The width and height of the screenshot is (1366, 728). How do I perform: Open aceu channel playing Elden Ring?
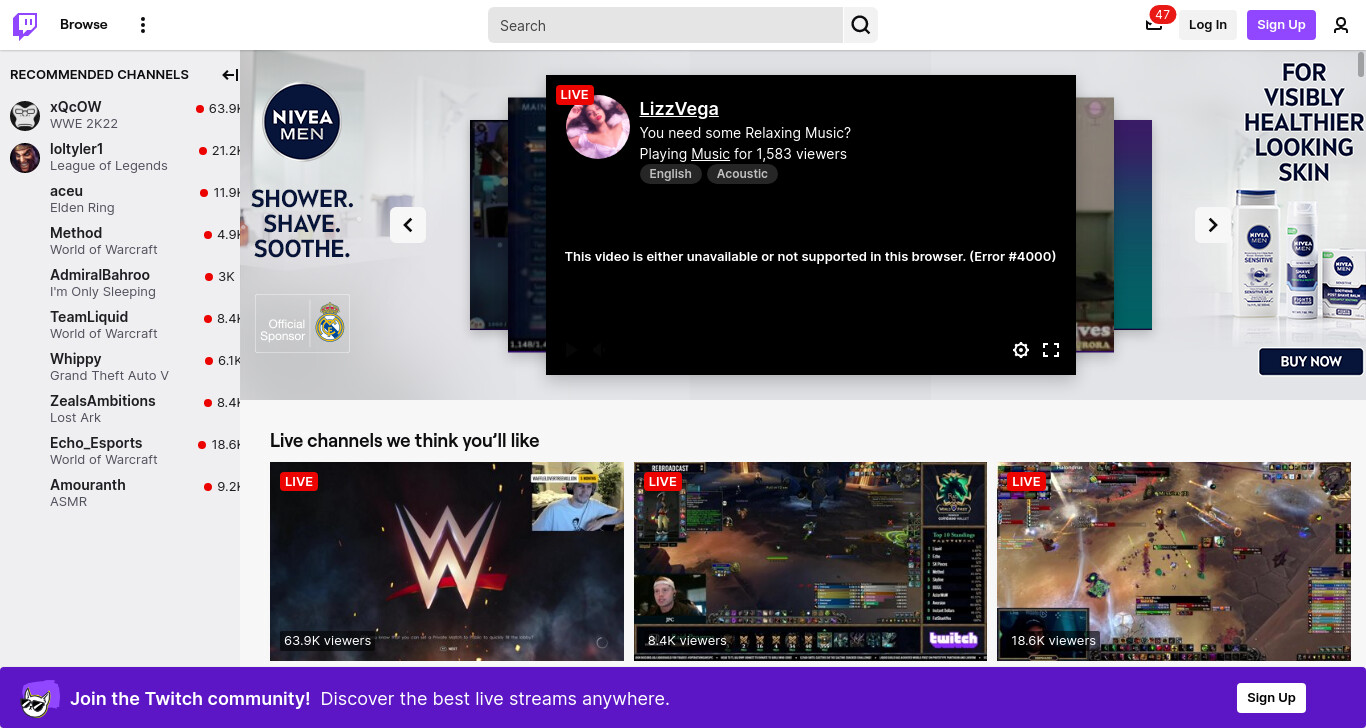(x=120, y=199)
